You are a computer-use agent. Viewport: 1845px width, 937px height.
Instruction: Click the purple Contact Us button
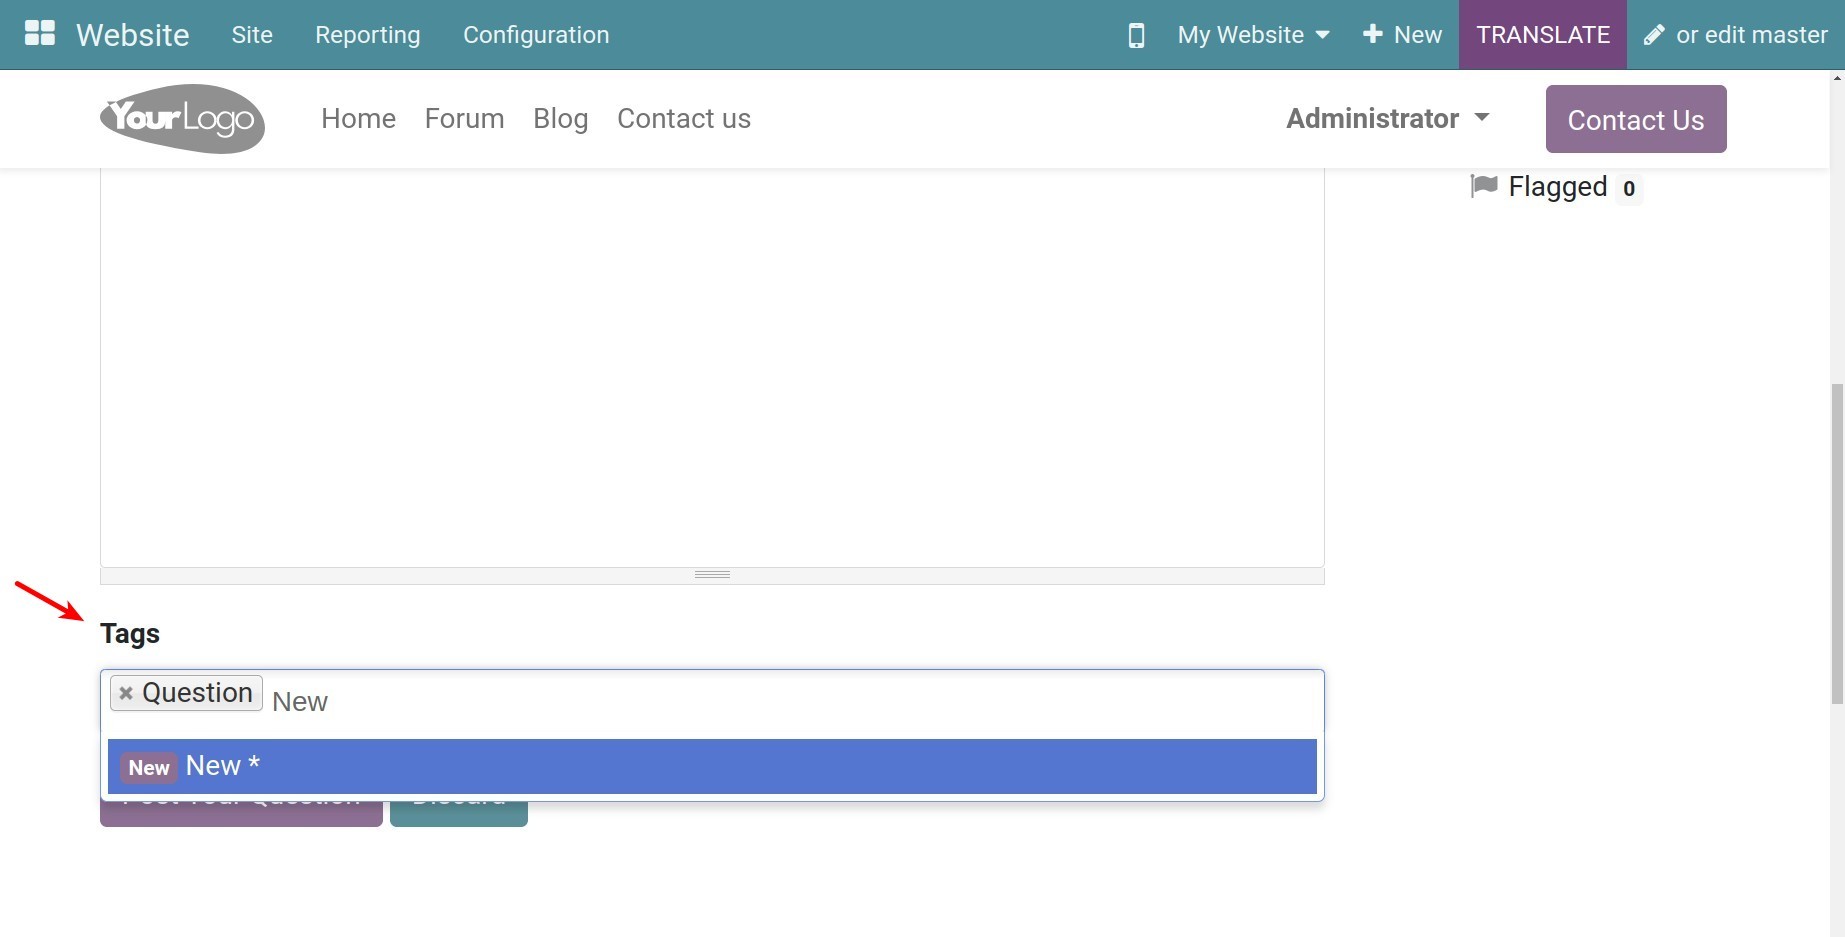coord(1635,120)
